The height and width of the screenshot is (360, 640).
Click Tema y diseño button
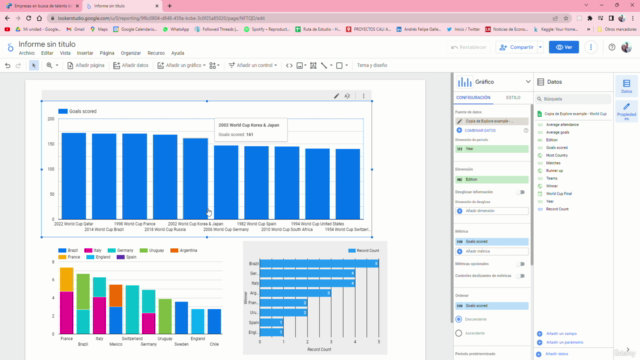click(x=372, y=65)
